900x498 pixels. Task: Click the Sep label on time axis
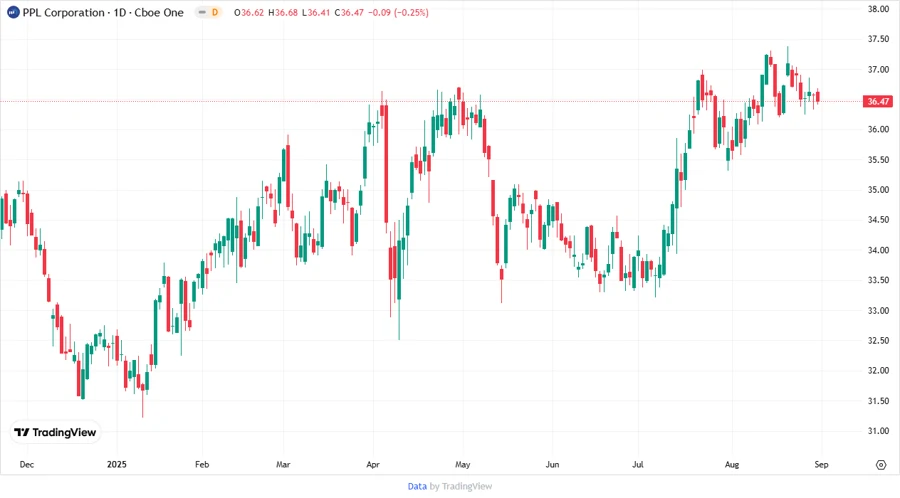[x=821, y=465]
